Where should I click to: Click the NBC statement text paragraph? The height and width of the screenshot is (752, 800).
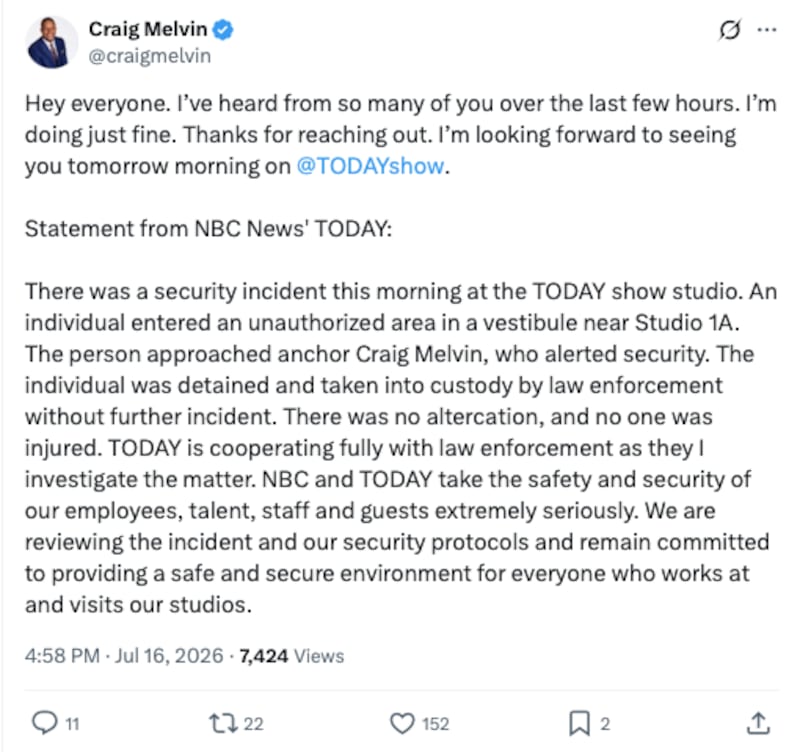pyautogui.click(x=401, y=448)
